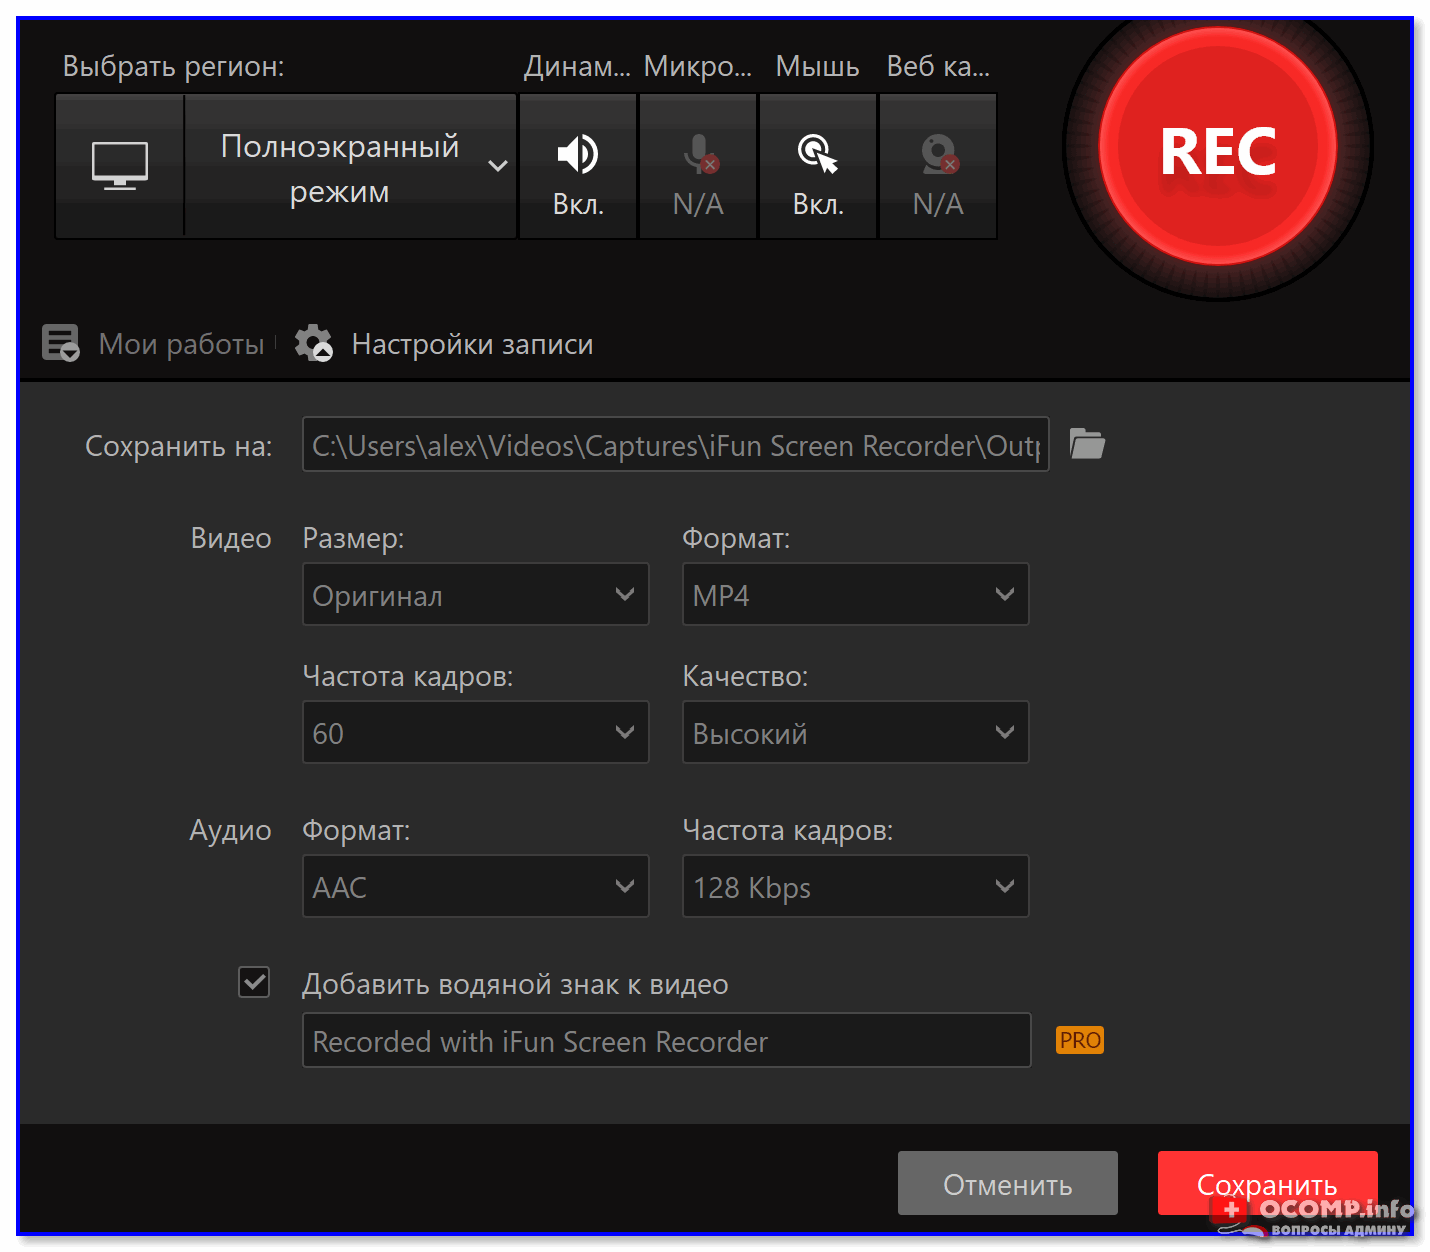
Task: Click the Выбрать регион label
Action: point(173,66)
